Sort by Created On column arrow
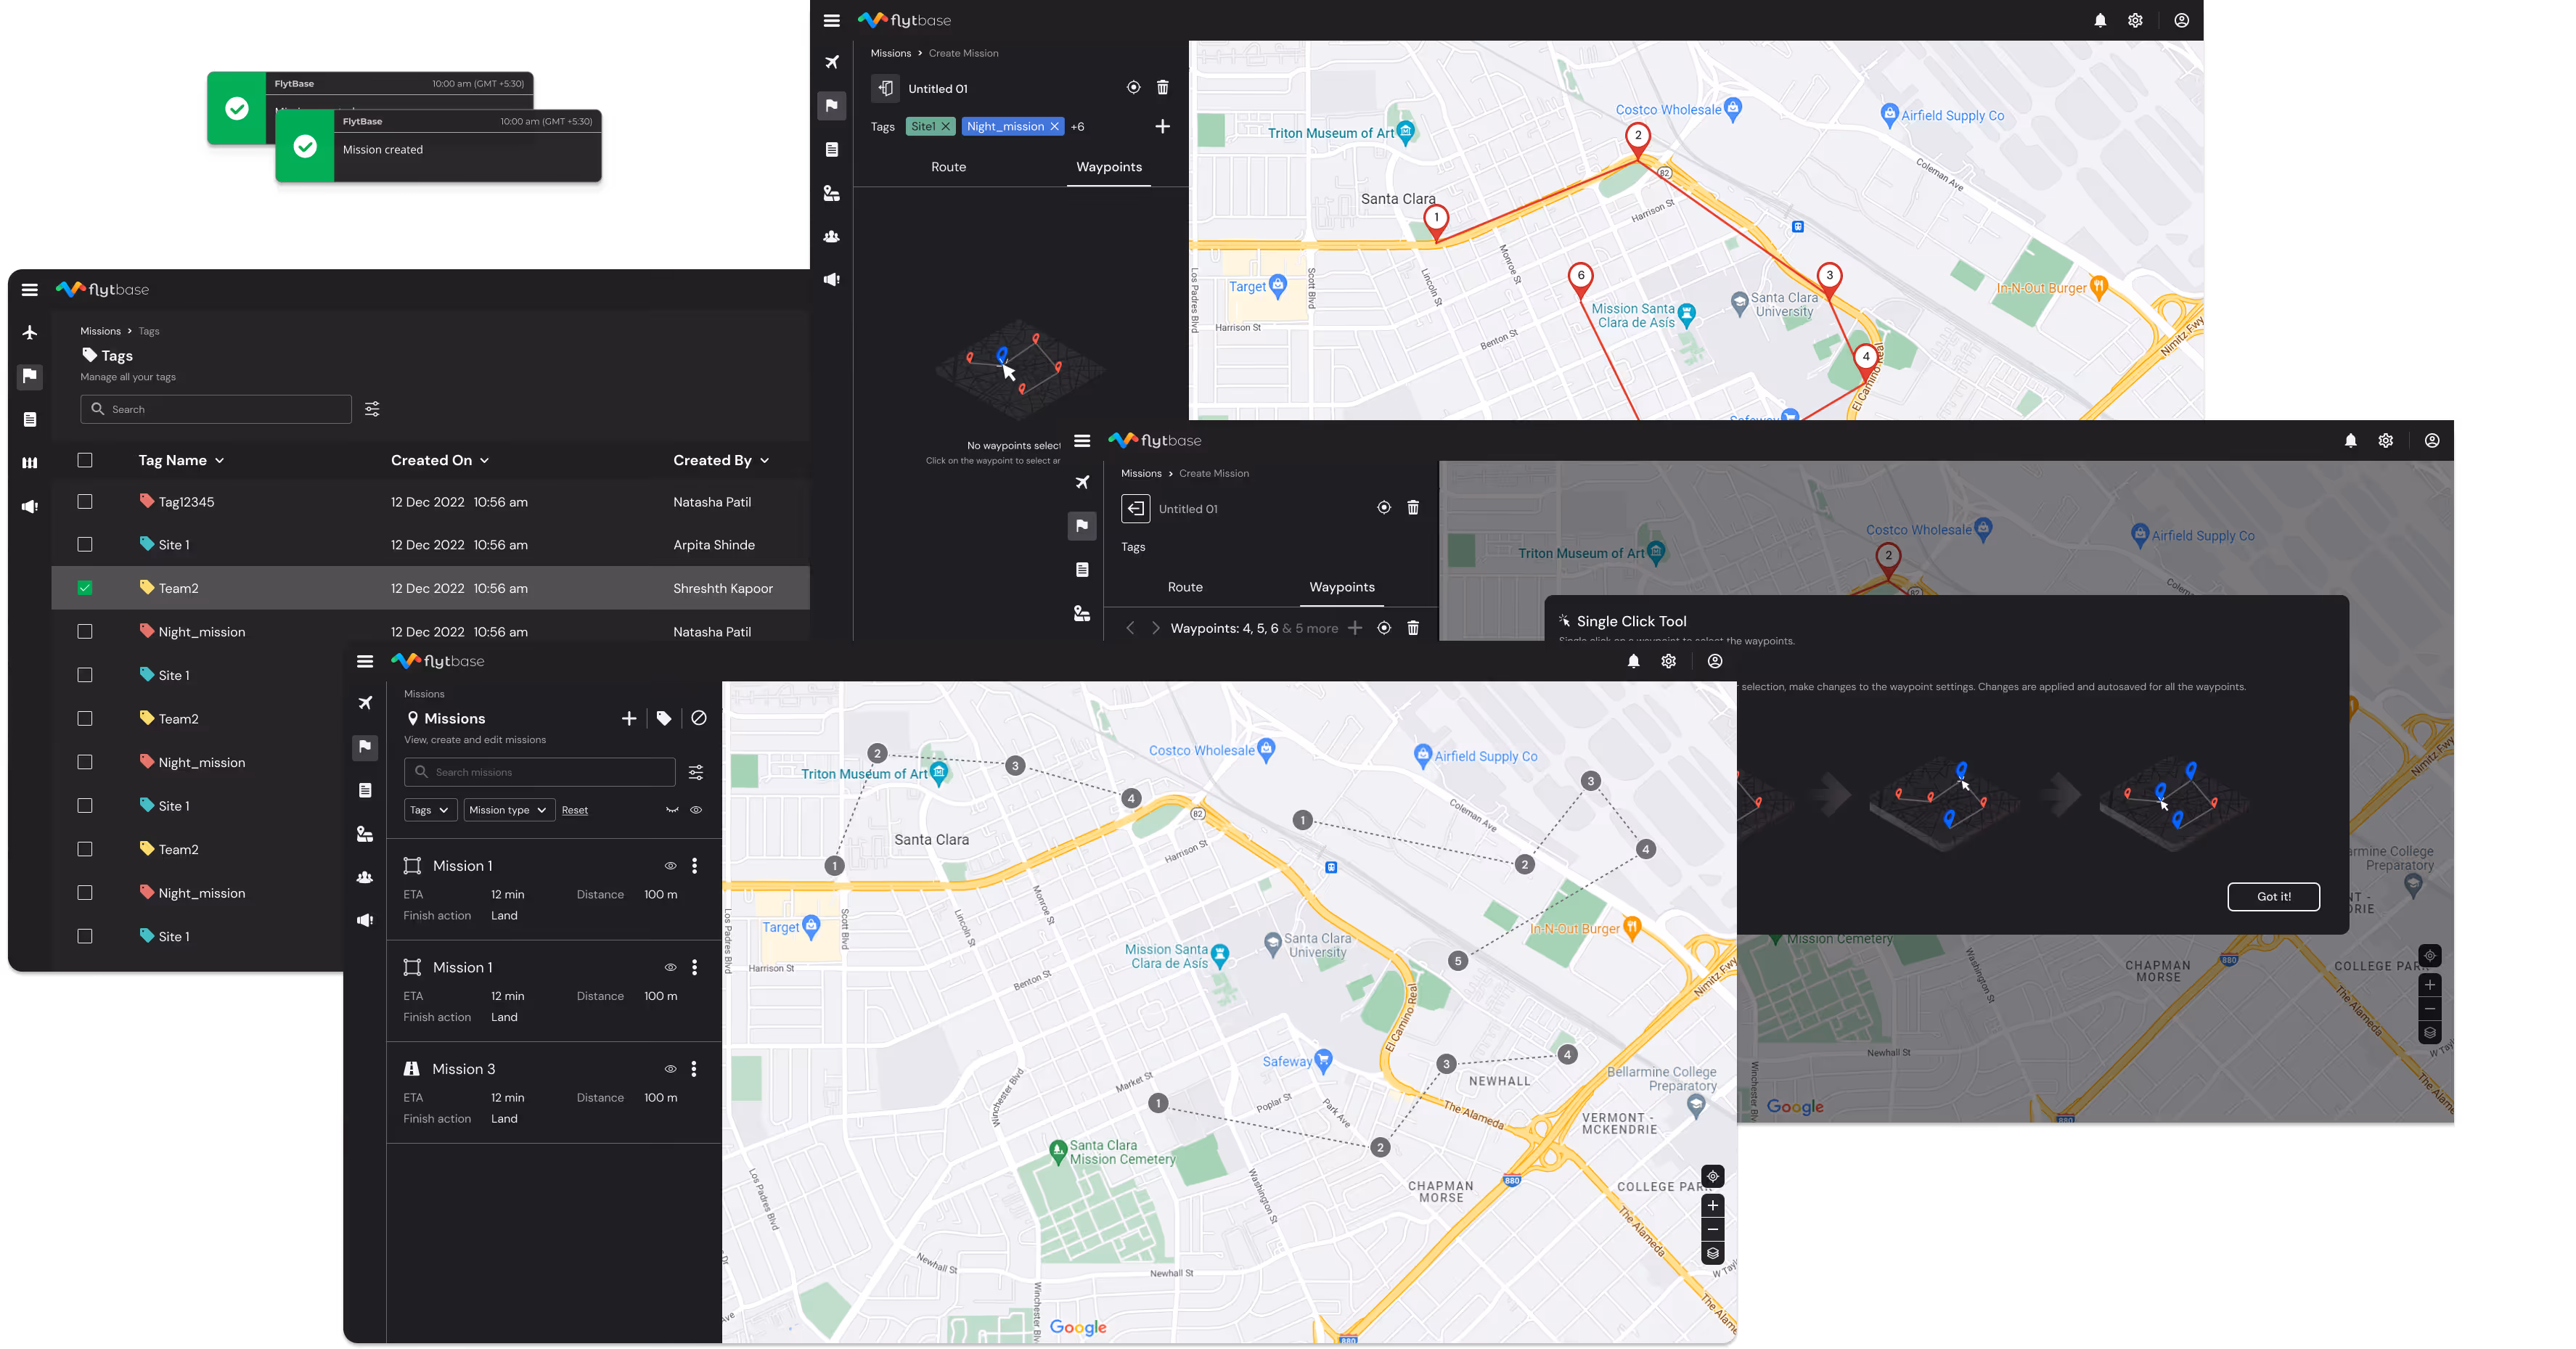This screenshot has height=1349, width=2576. 484,461
